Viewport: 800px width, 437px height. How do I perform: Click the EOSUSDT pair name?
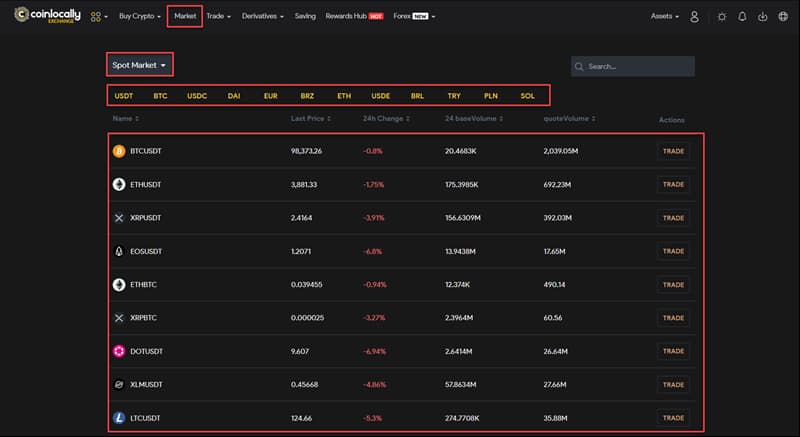[x=146, y=251]
